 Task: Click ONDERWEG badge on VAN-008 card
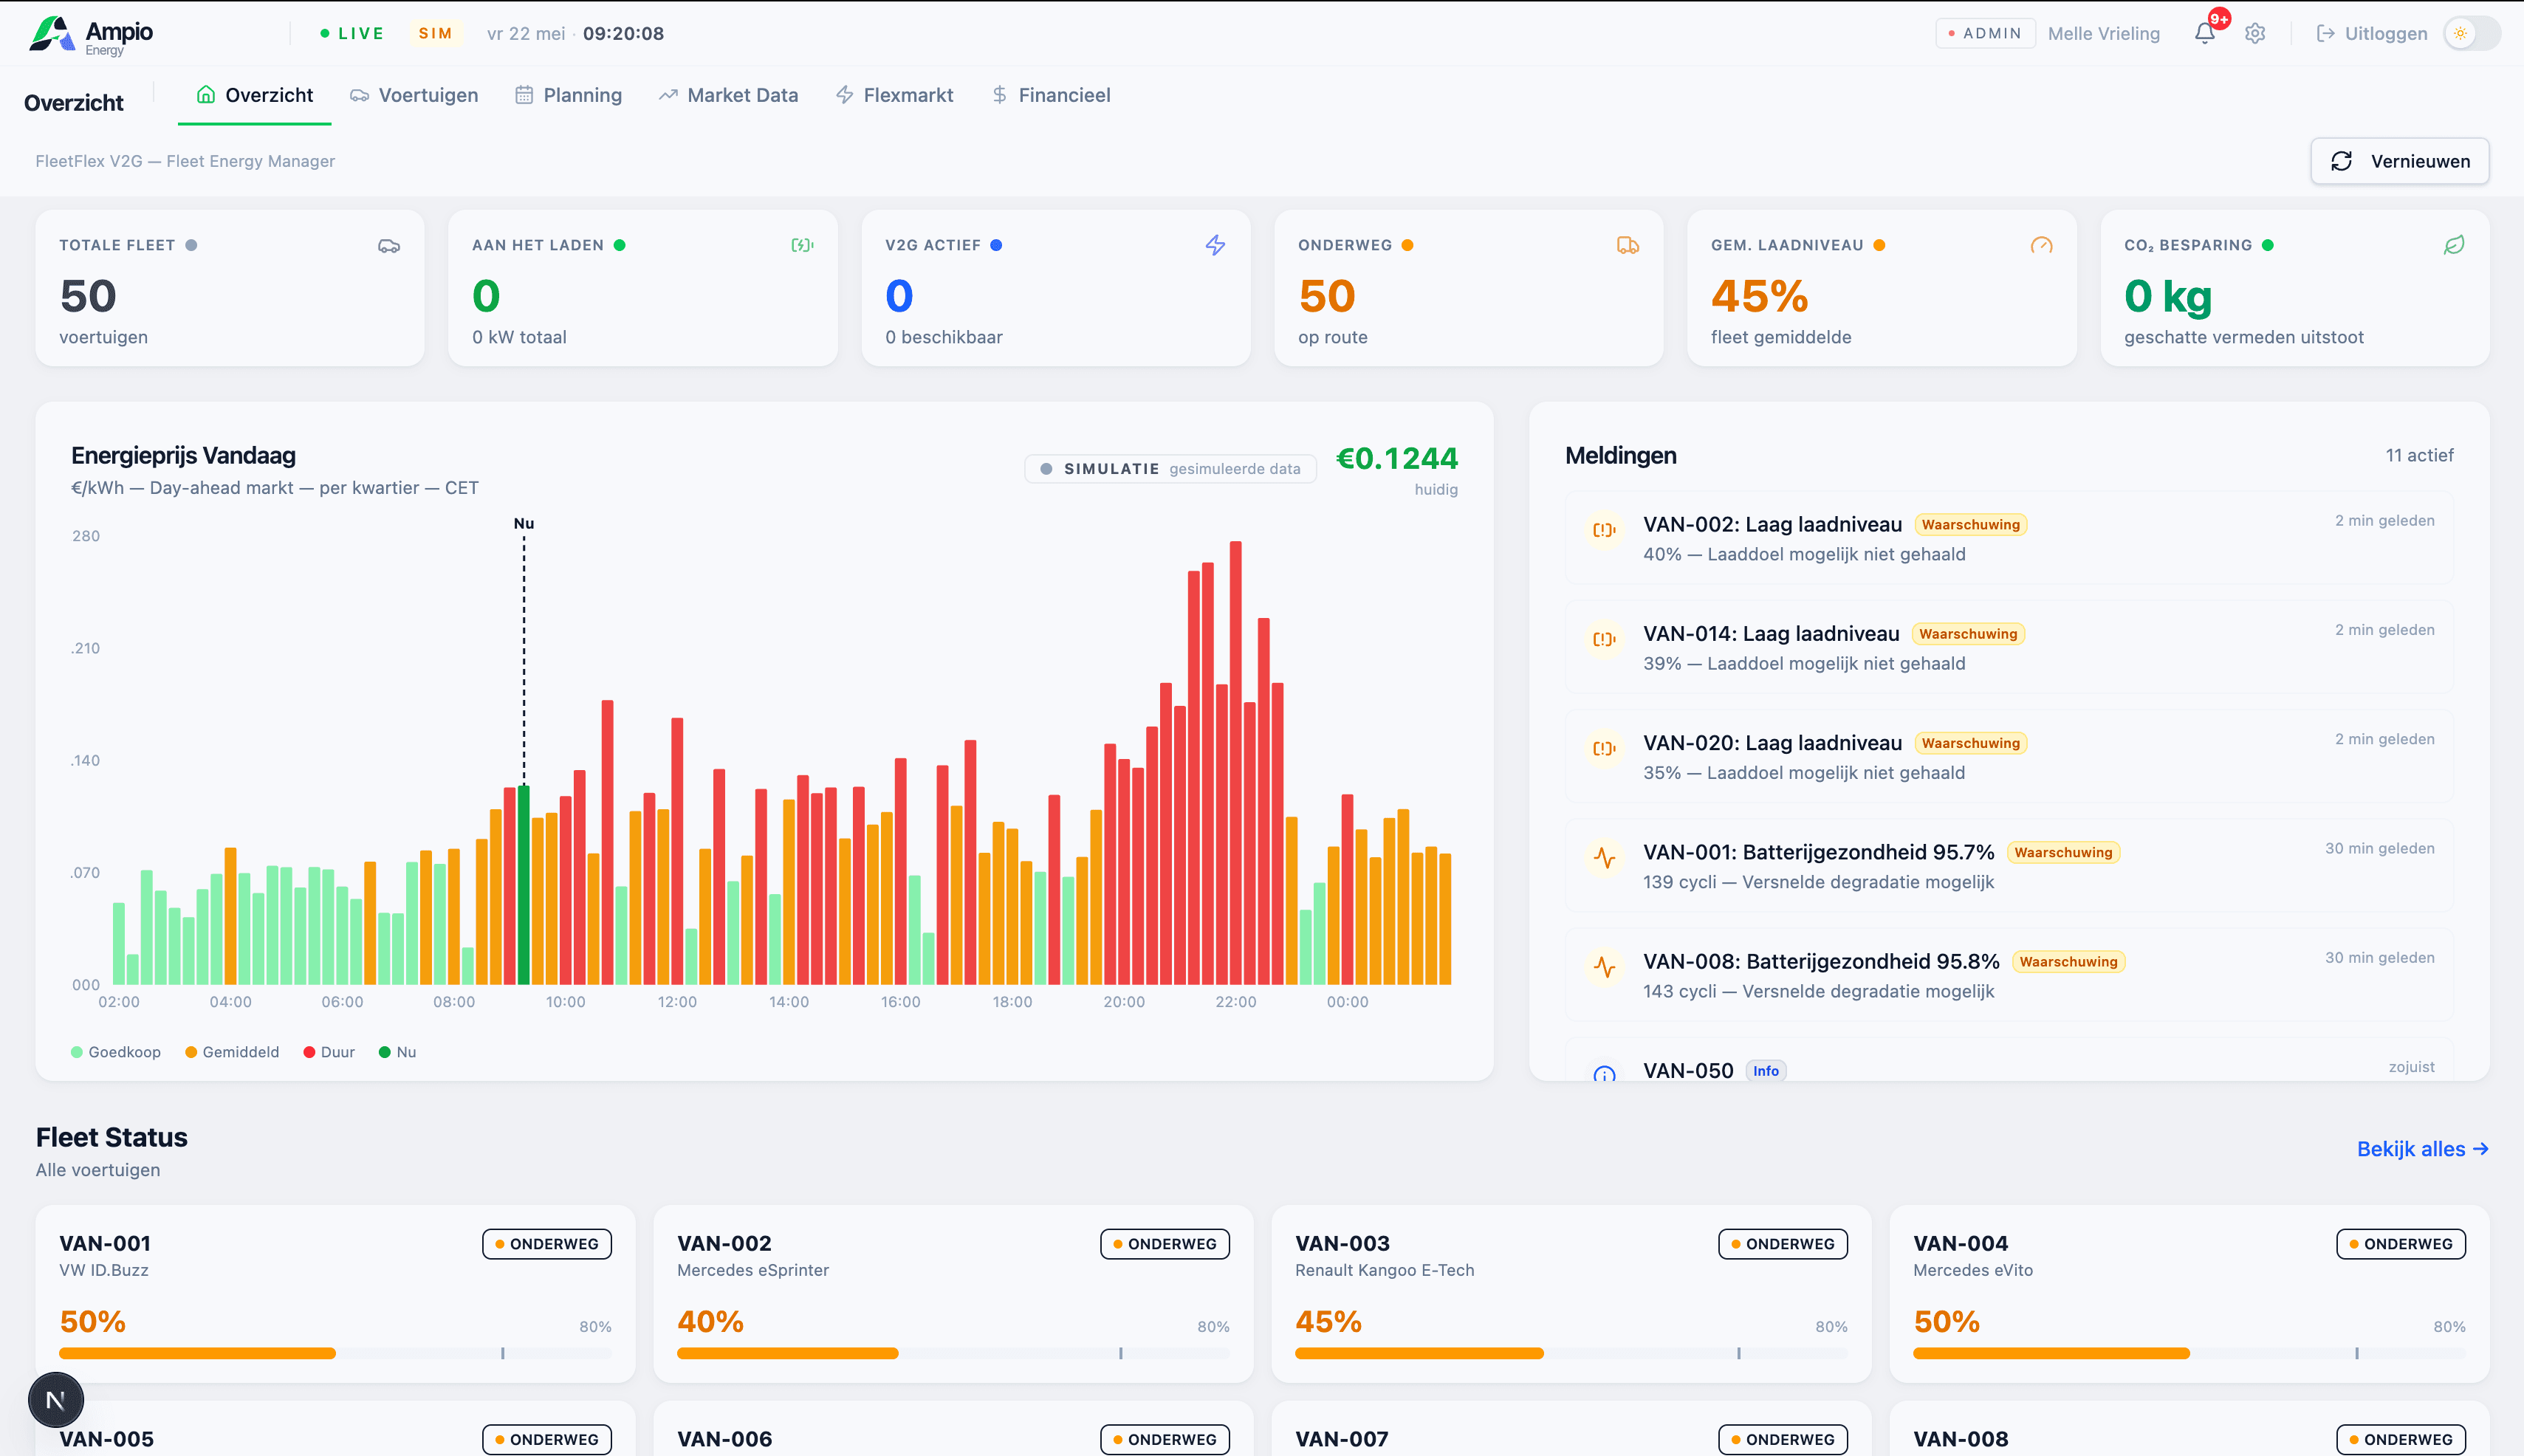click(2401, 1439)
